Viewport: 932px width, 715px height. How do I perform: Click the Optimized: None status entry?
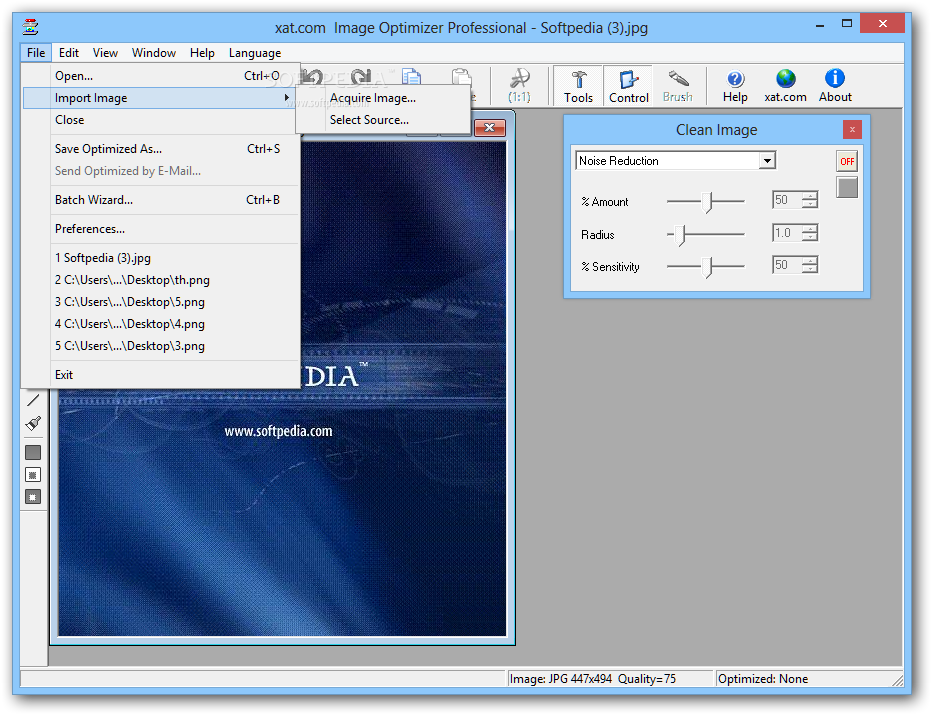tap(763, 679)
